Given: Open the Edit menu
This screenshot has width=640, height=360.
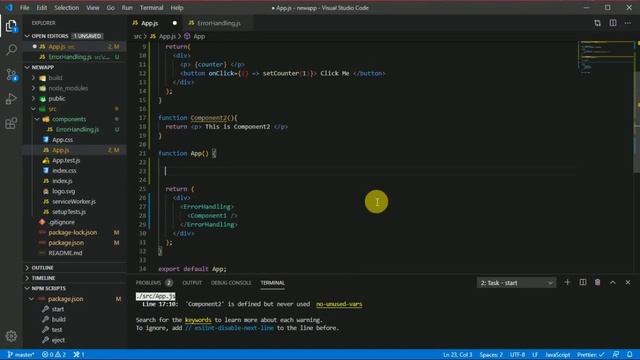Looking at the screenshot, I should point(42,8).
